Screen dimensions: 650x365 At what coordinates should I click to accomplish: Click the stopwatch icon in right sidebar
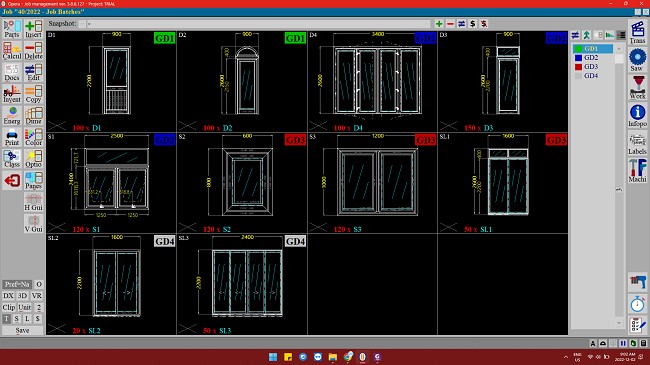(x=637, y=304)
